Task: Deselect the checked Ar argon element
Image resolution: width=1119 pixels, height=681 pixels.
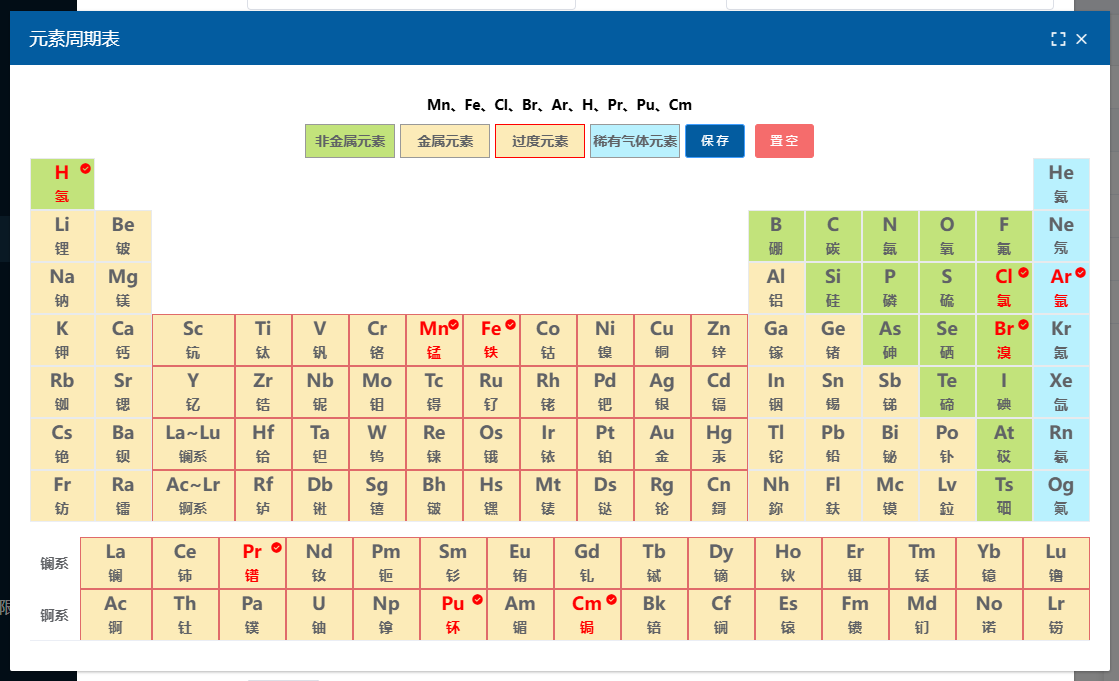Action: [1061, 288]
